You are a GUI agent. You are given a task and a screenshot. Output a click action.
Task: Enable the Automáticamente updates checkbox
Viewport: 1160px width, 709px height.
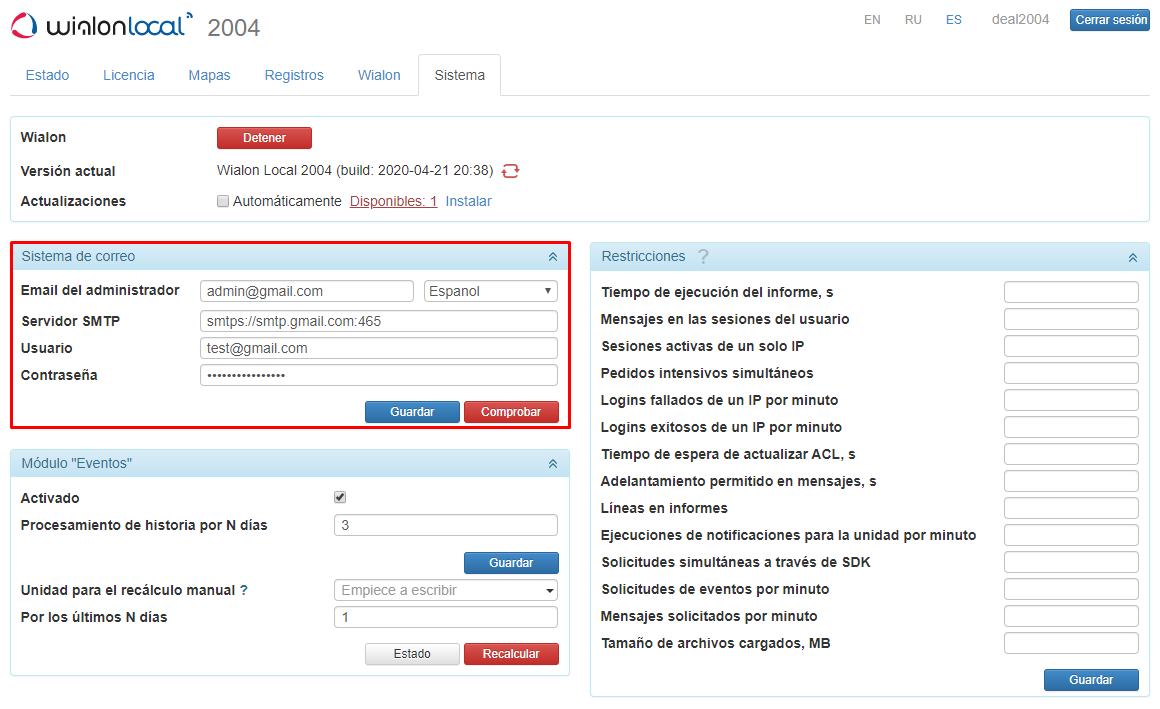tap(223, 201)
